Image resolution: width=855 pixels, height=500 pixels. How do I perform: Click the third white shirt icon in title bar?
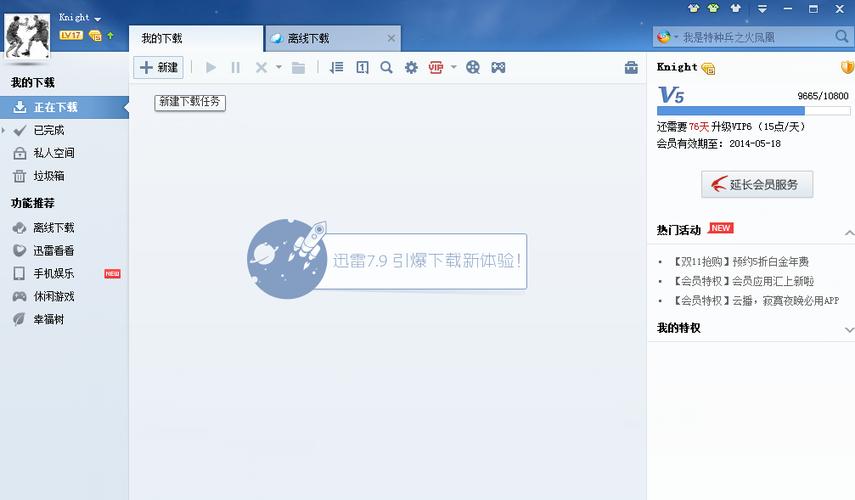pos(736,8)
